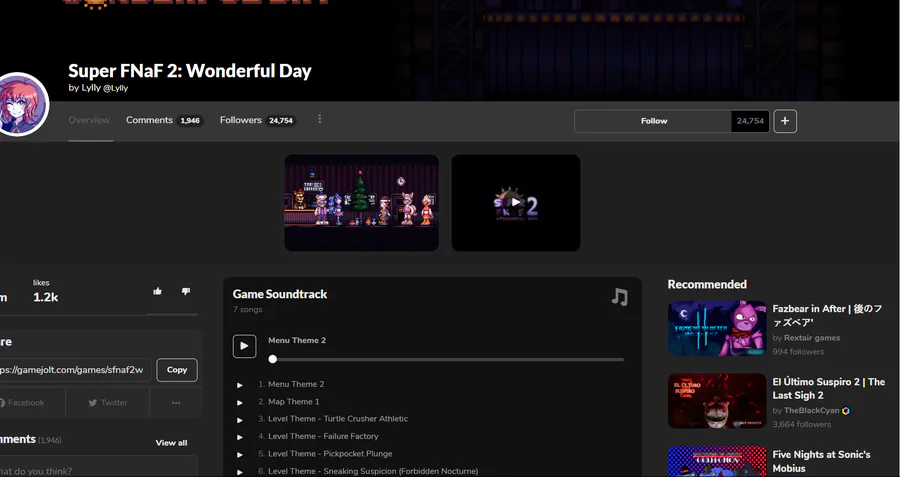Click the thumbs down dislike icon
Image resolution: width=900 pixels, height=477 pixels.
pyautogui.click(x=185, y=292)
